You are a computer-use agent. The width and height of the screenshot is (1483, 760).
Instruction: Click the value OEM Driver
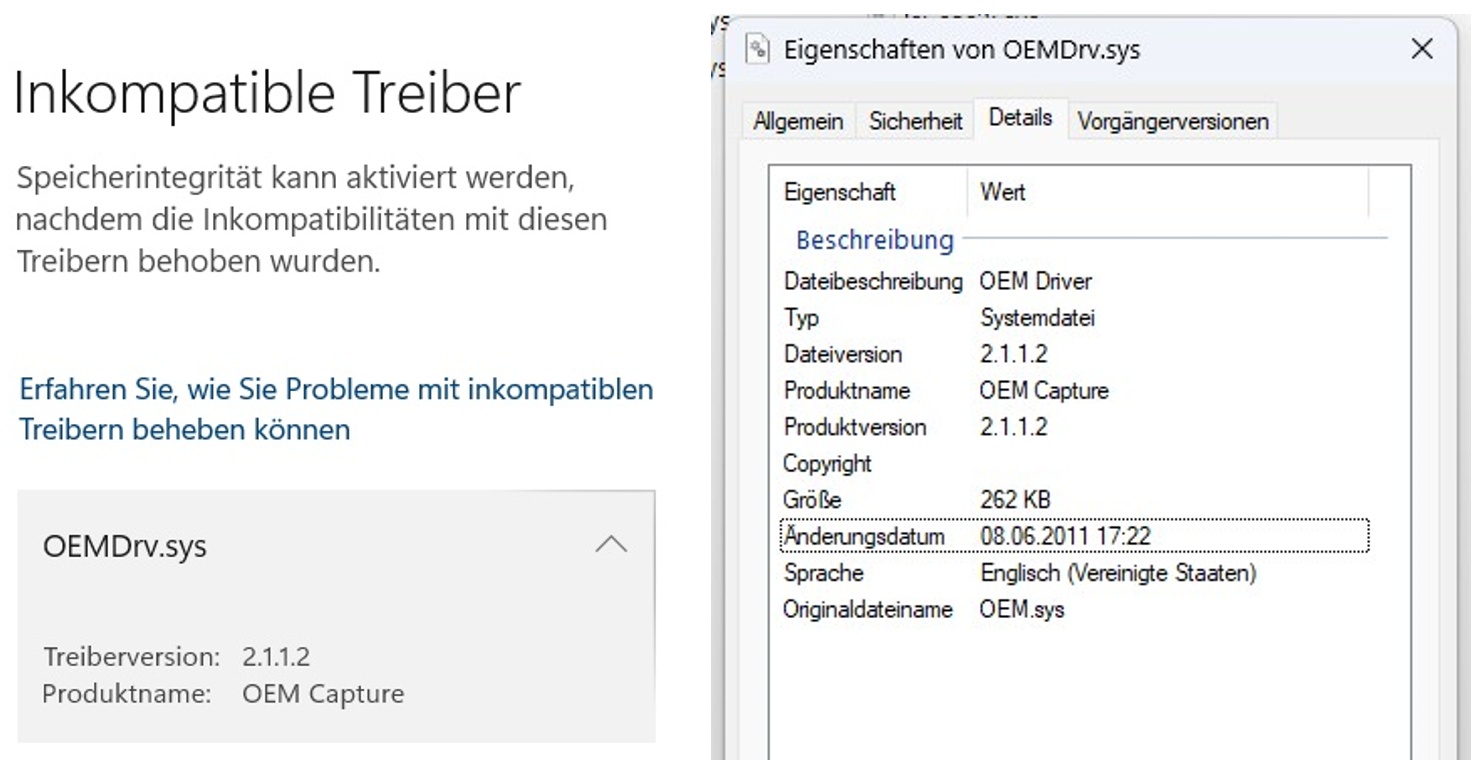tap(1036, 281)
